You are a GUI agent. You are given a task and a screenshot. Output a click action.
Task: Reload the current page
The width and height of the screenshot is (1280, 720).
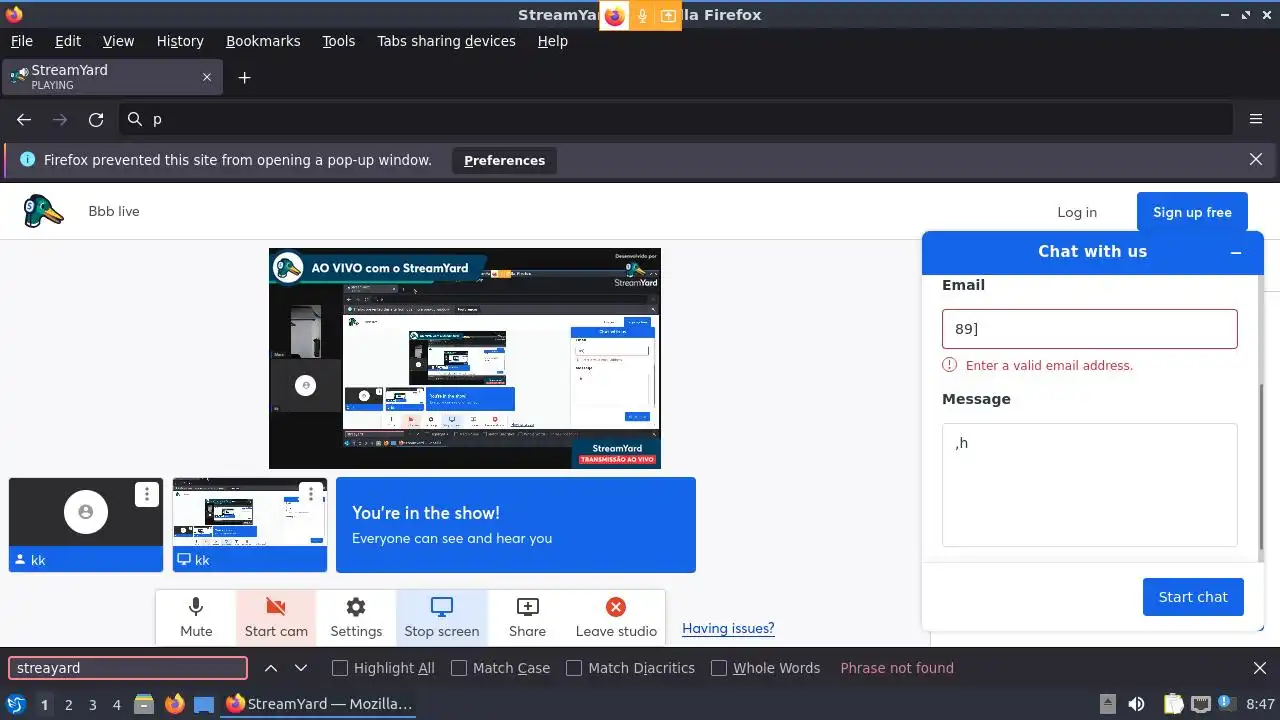96,119
